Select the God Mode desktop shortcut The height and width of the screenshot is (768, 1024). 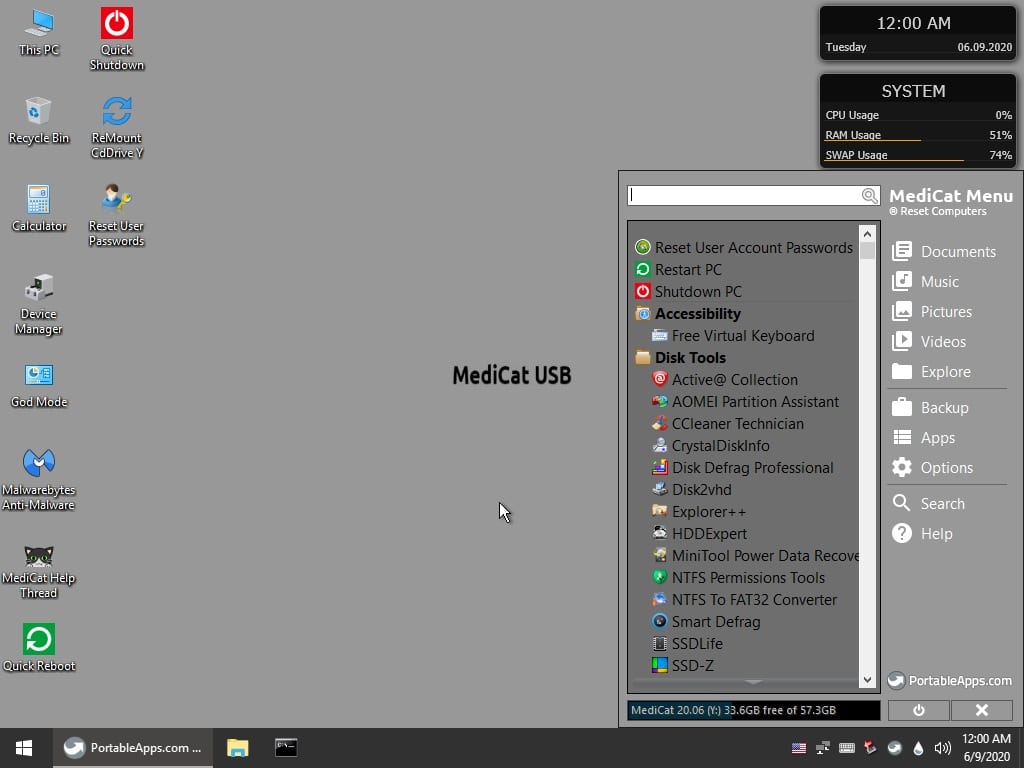pyautogui.click(x=39, y=385)
